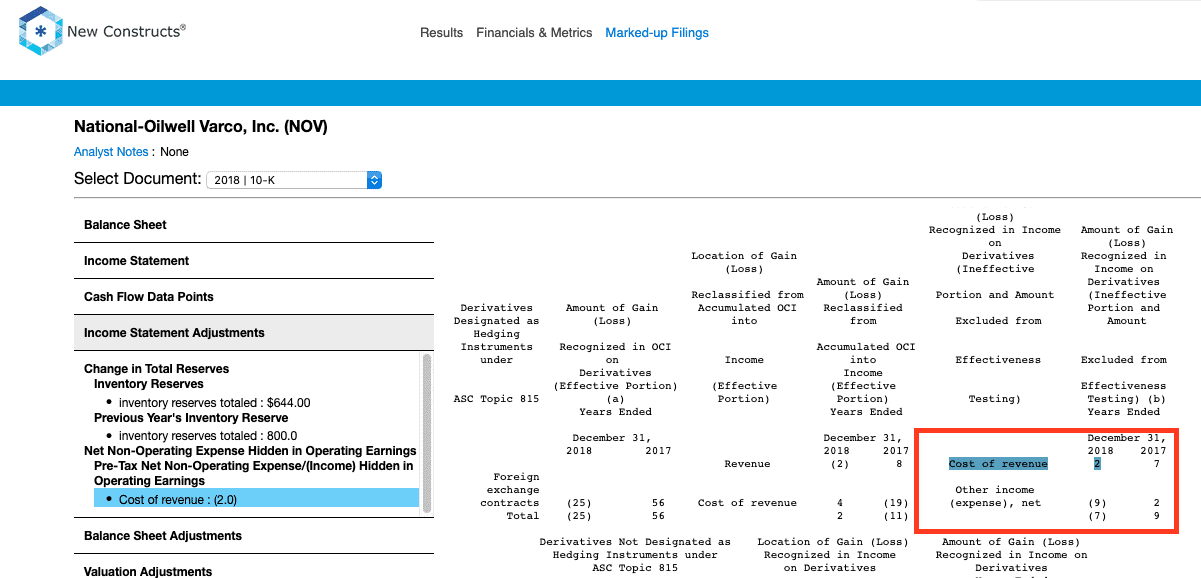Image resolution: width=1201 pixels, height=578 pixels.
Task: Expand the Cash Flow Data Points section
Action: pos(254,297)
